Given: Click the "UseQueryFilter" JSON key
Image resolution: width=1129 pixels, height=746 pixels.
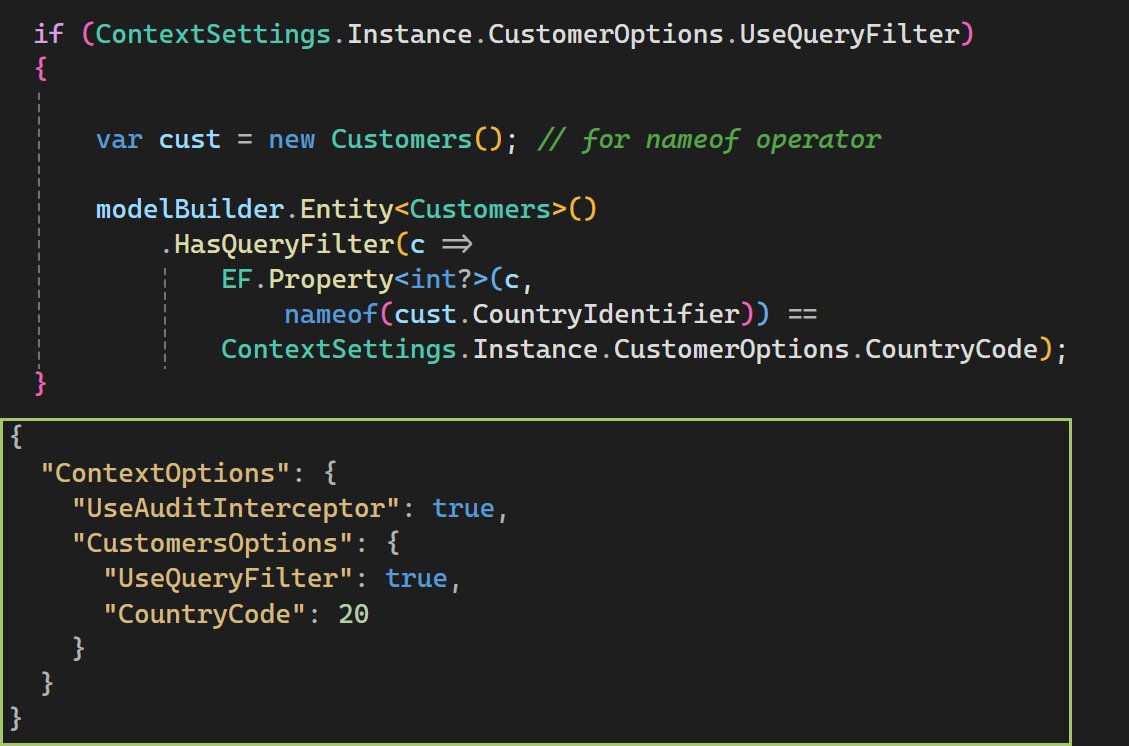Looking at the screenshot, I should click(x=228, y=578).
